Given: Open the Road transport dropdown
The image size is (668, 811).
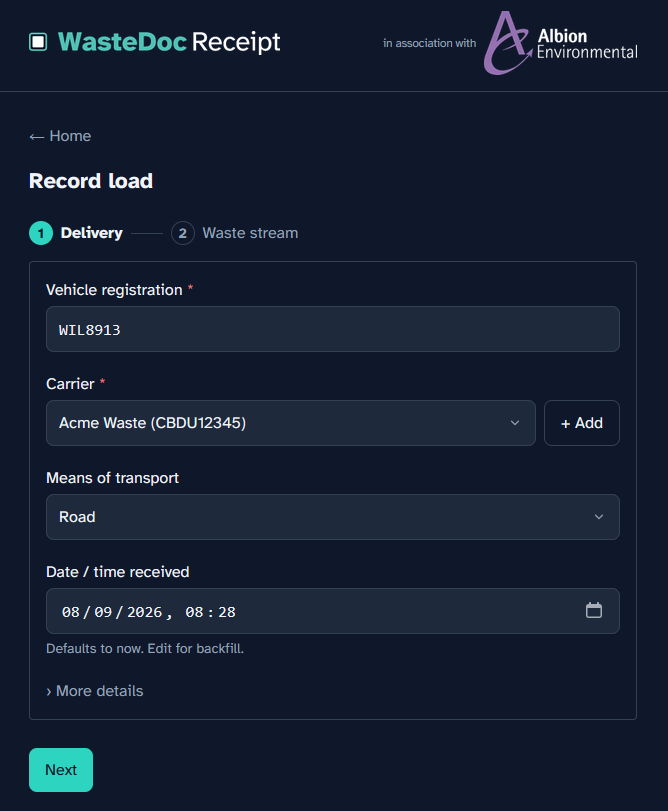Looking at the screenshot, I should point(332,517).
